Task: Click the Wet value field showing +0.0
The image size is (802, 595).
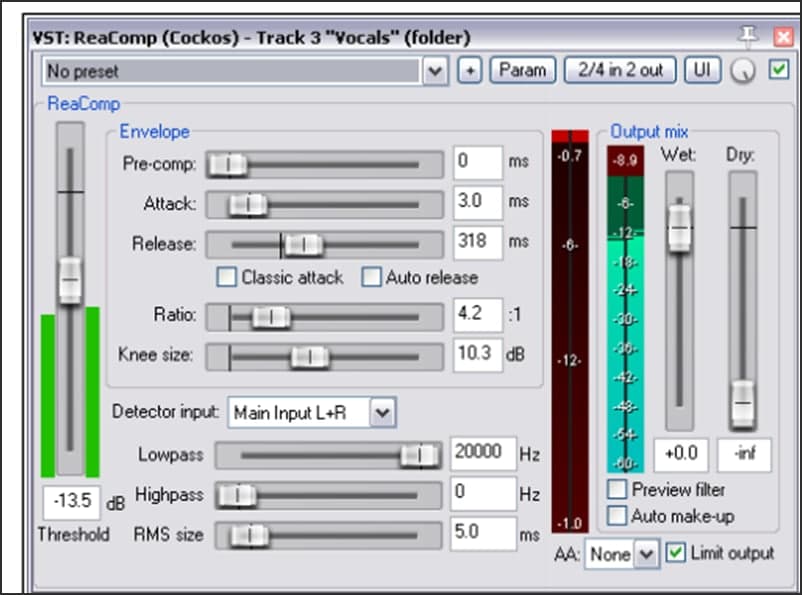Action: point(681,454)
